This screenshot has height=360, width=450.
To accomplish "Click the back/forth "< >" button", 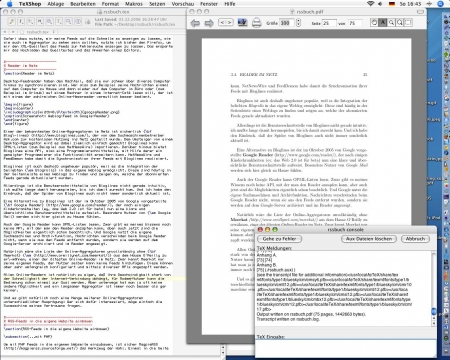I will [226, 22].
